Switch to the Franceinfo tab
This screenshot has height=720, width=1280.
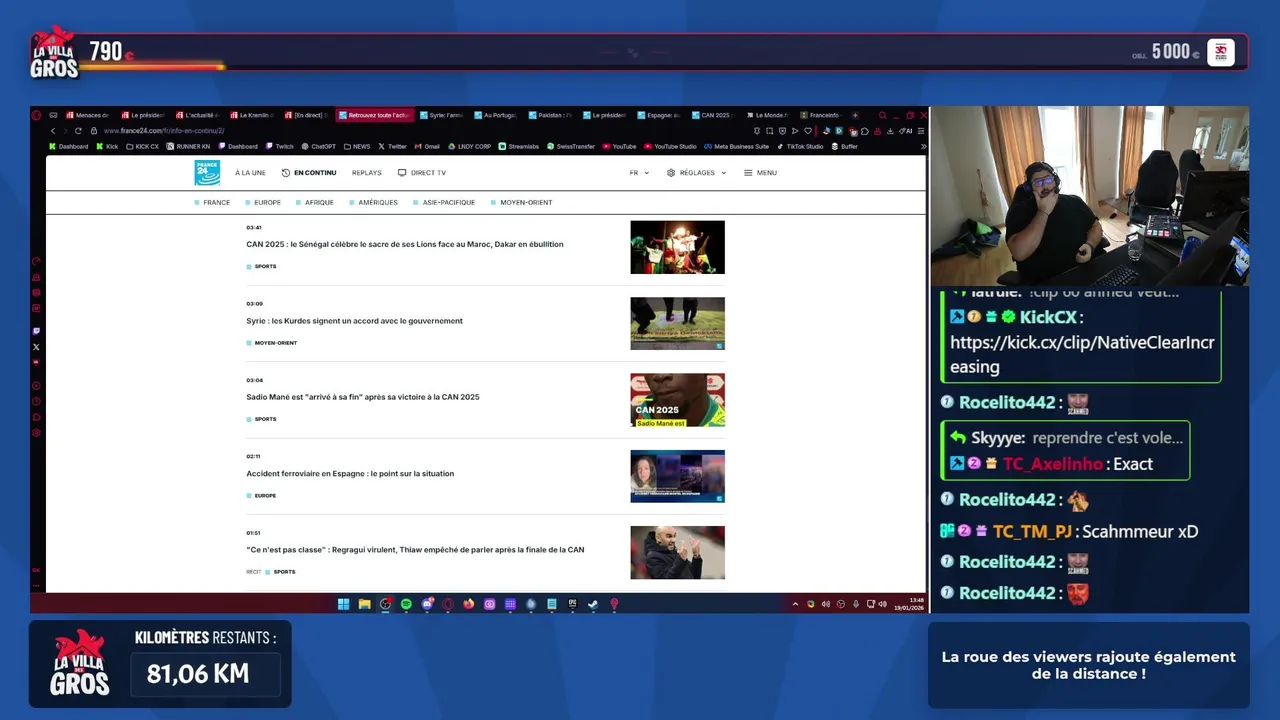[x=820, y=115]
